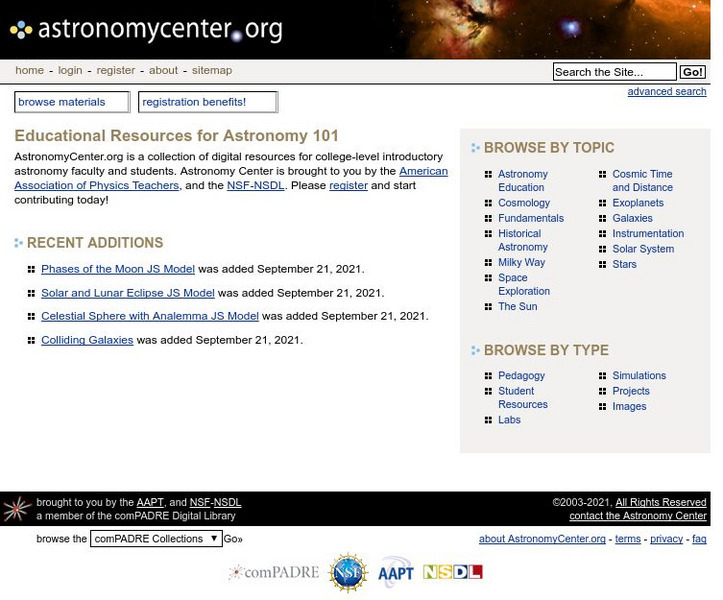
Task: Browse the Exoplanets topic
Action: coord(638,203)
